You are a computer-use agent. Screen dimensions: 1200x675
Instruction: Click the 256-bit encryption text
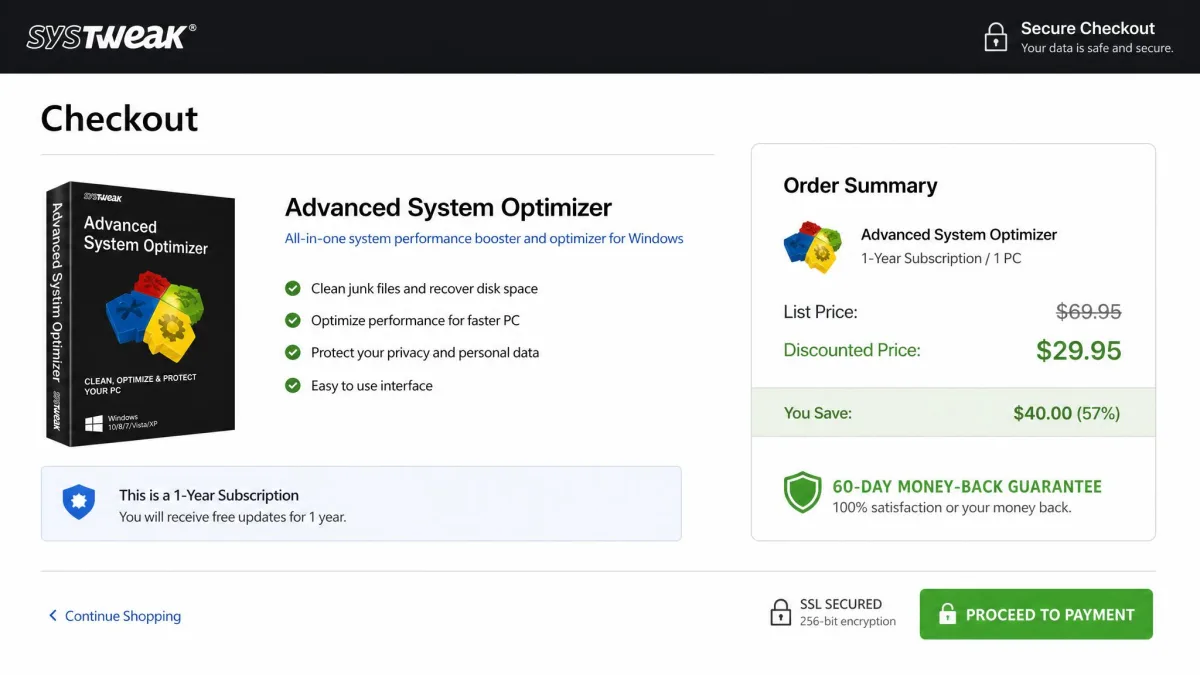tap(848, 622)
